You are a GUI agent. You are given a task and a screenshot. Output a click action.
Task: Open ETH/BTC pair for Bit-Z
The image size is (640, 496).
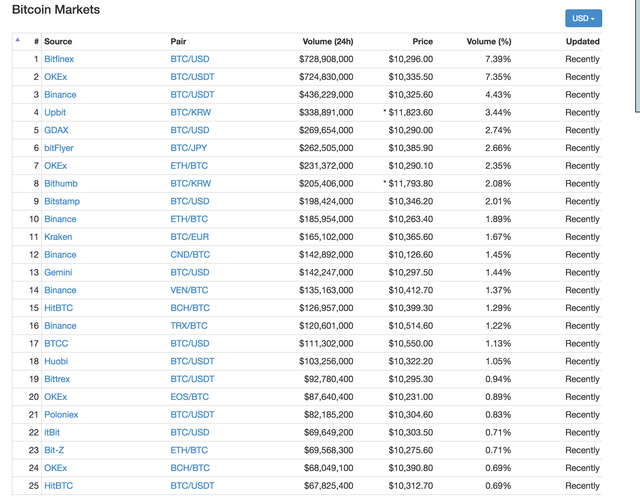tap(189, 450)
